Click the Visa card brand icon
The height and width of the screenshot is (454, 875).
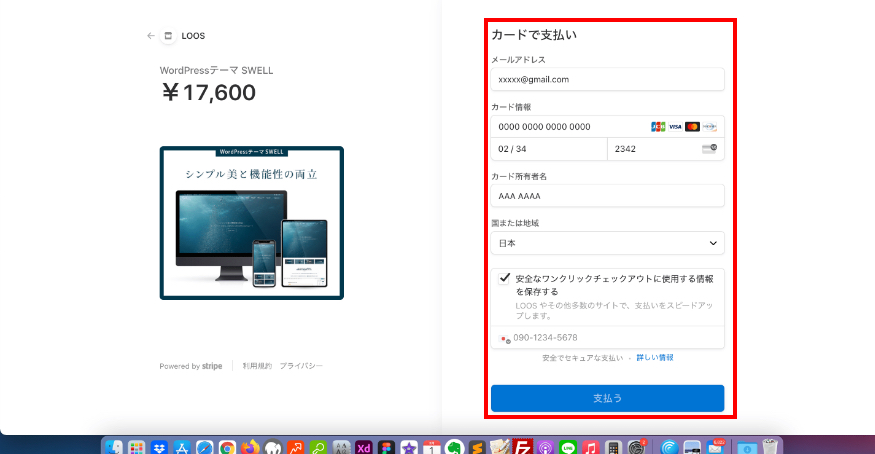[675, 127]
